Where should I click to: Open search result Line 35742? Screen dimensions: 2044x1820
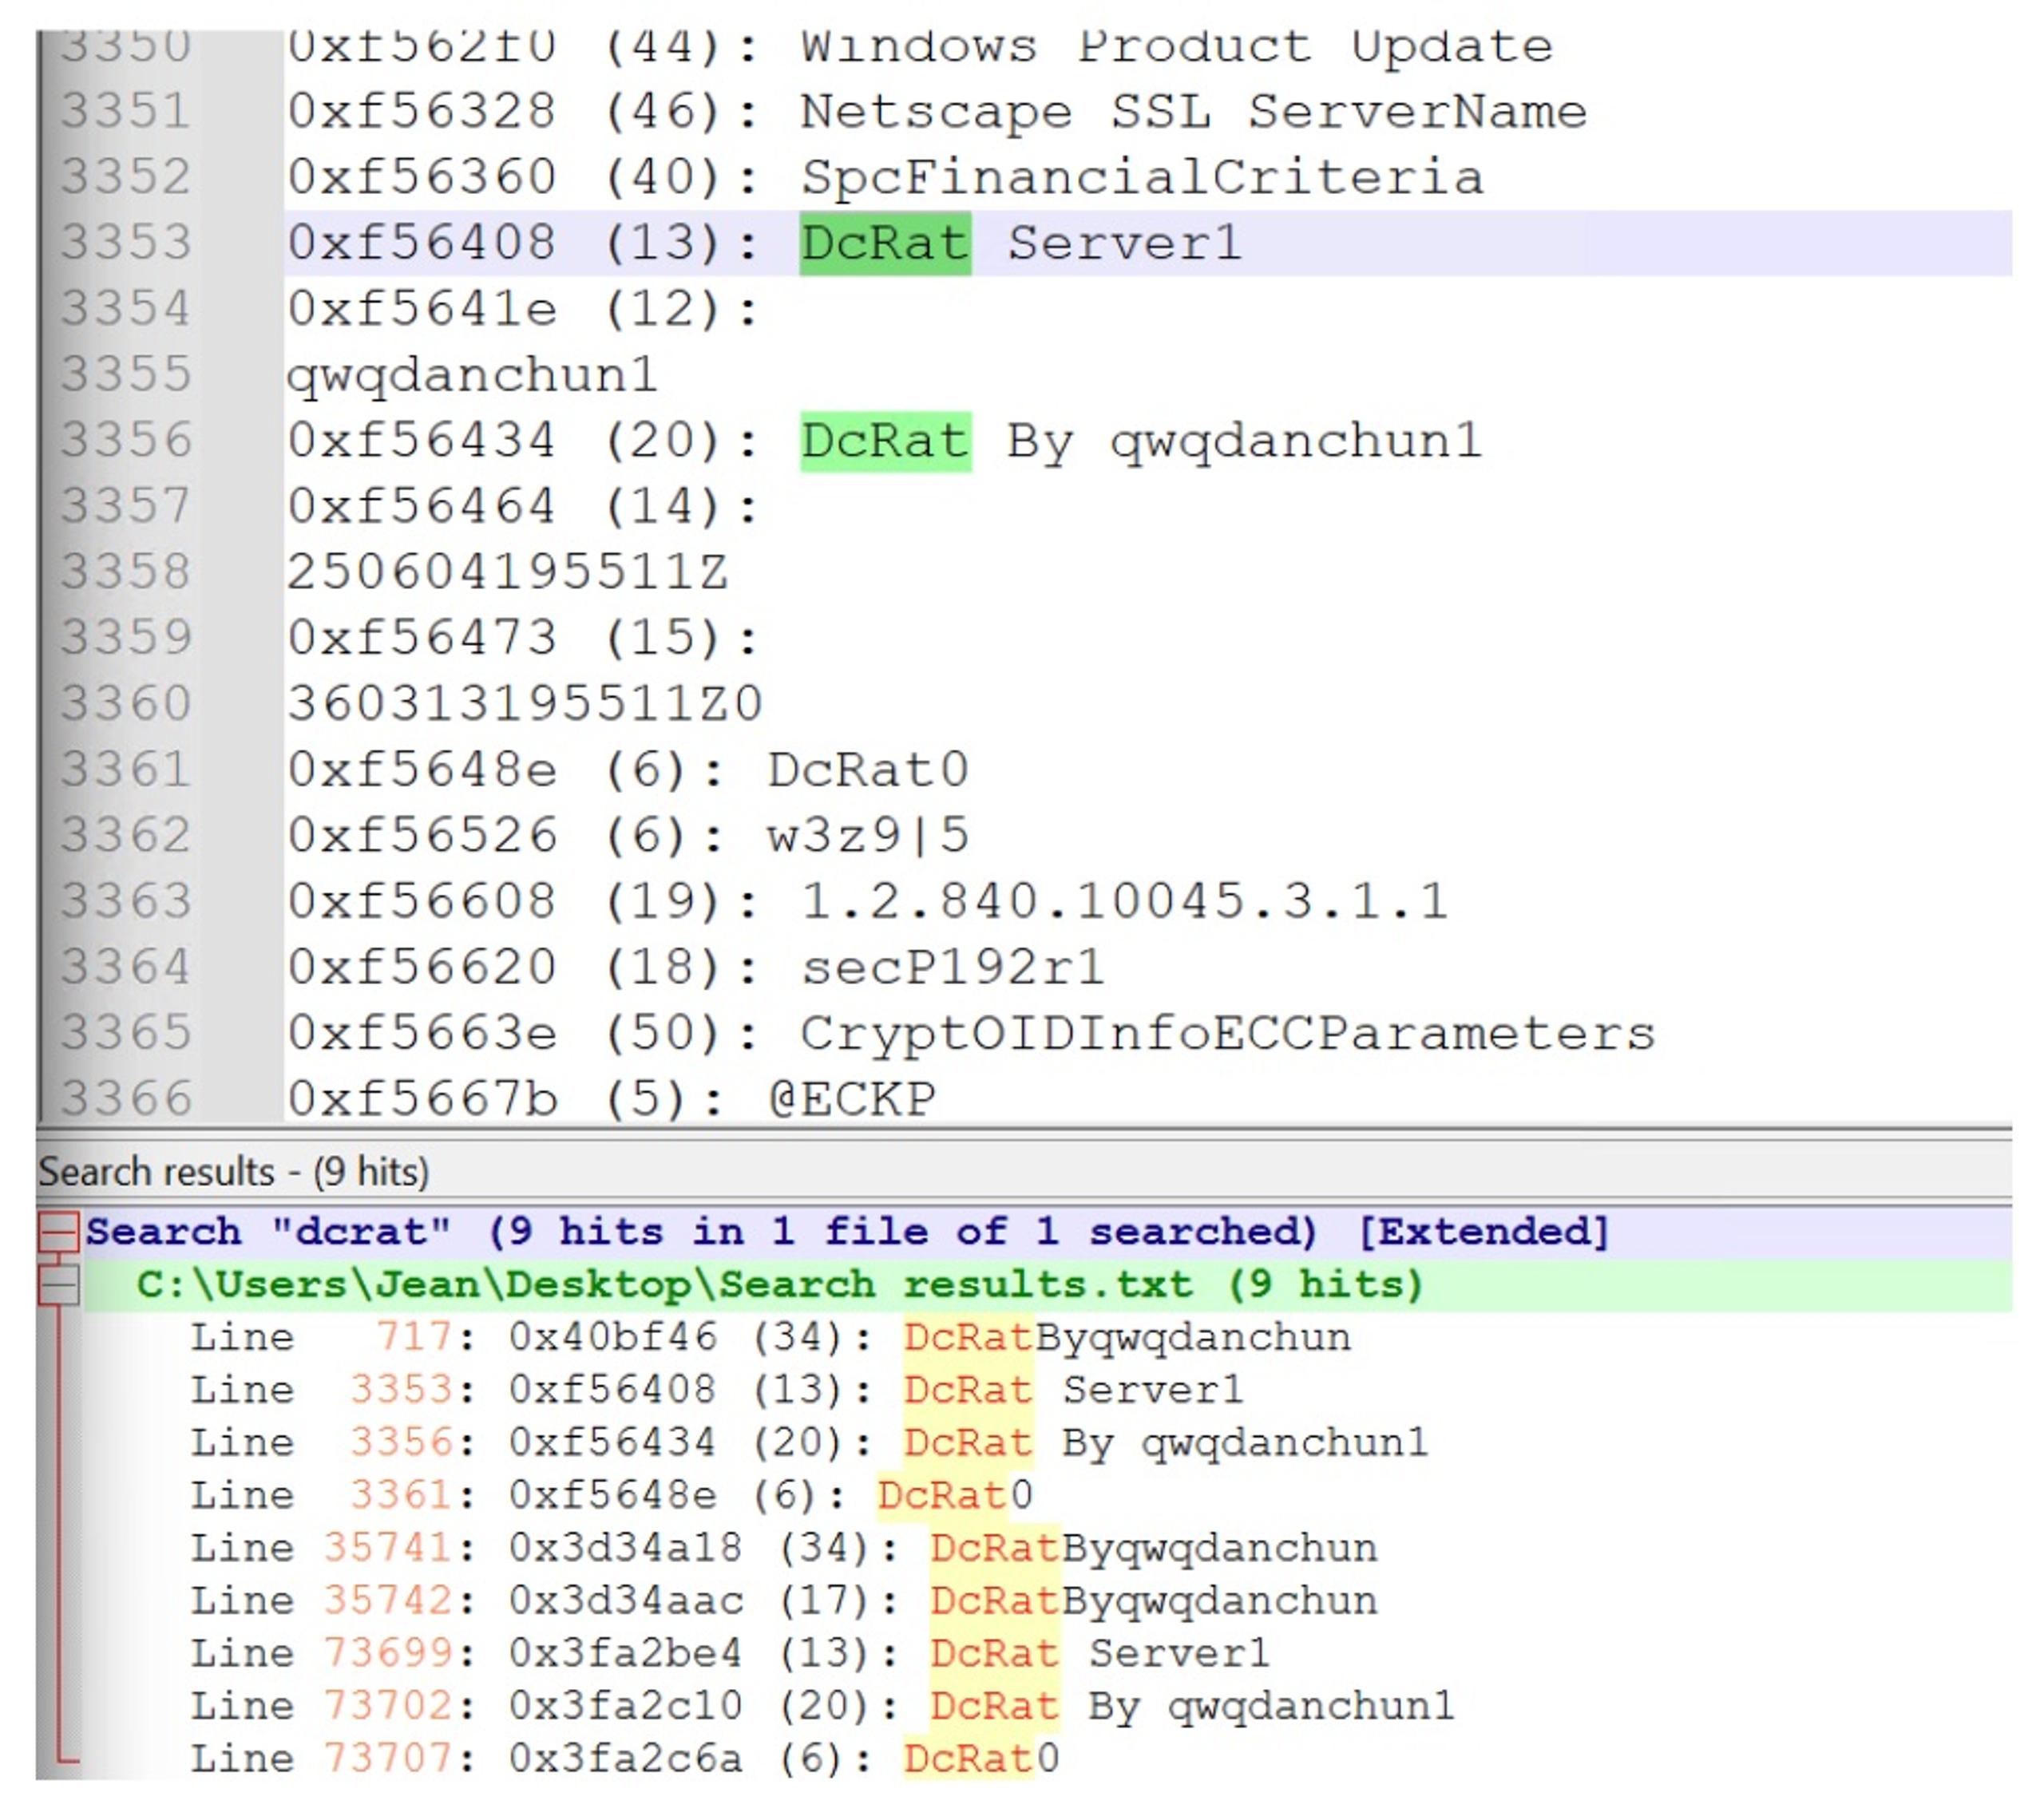pos(784,1602)
